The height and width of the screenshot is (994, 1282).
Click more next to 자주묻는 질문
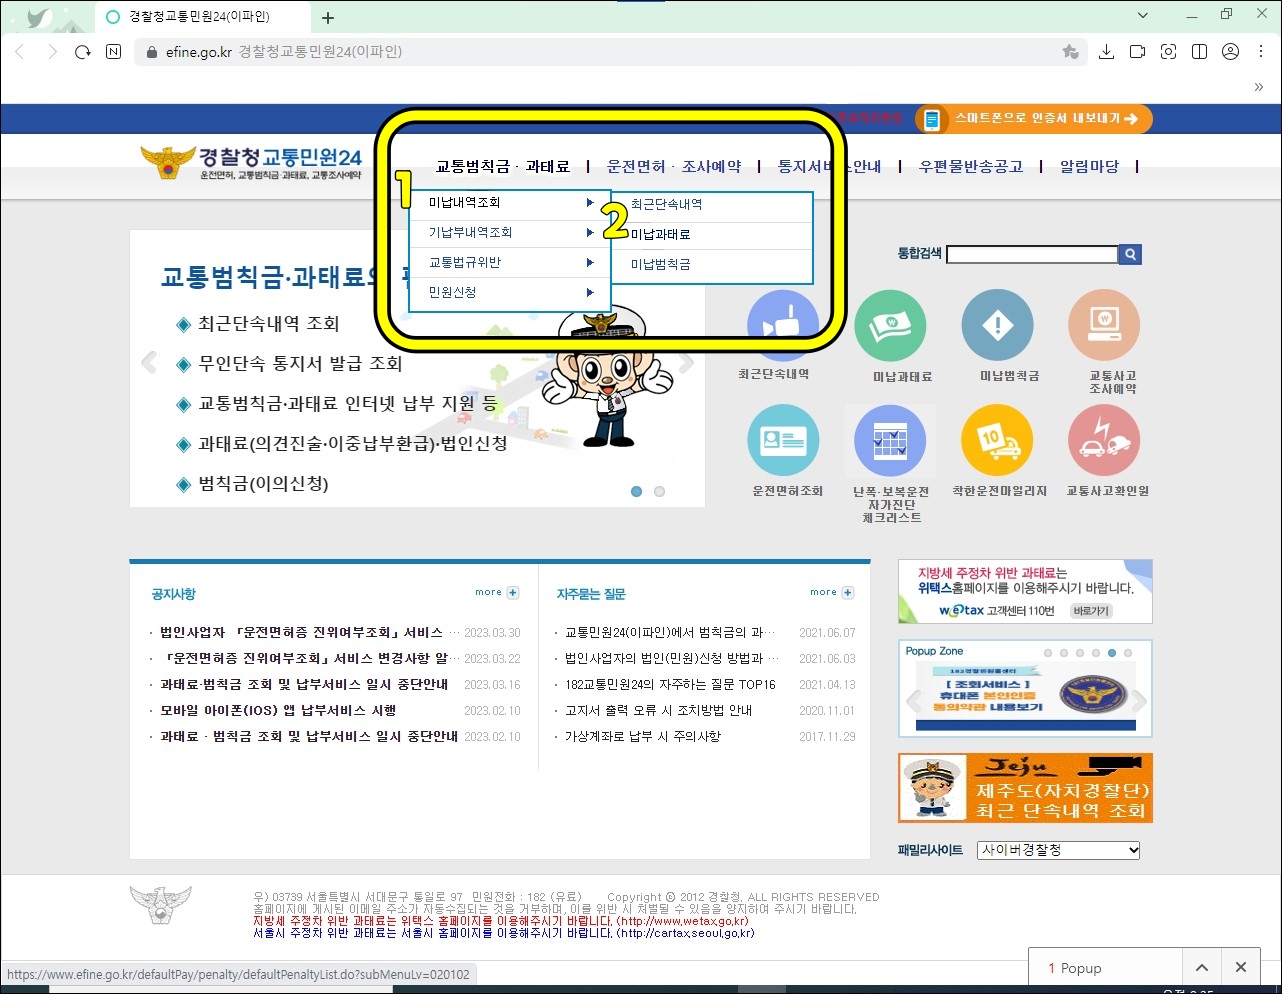pyautogui.click(x=832, y=593)
